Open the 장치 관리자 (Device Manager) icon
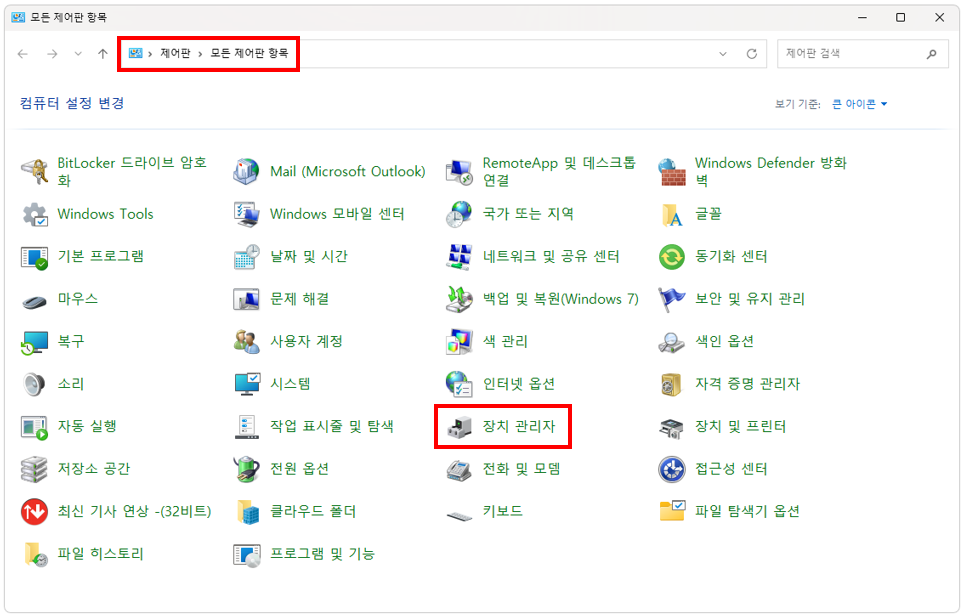The image size is (962, 615). (x=459, y=427)
